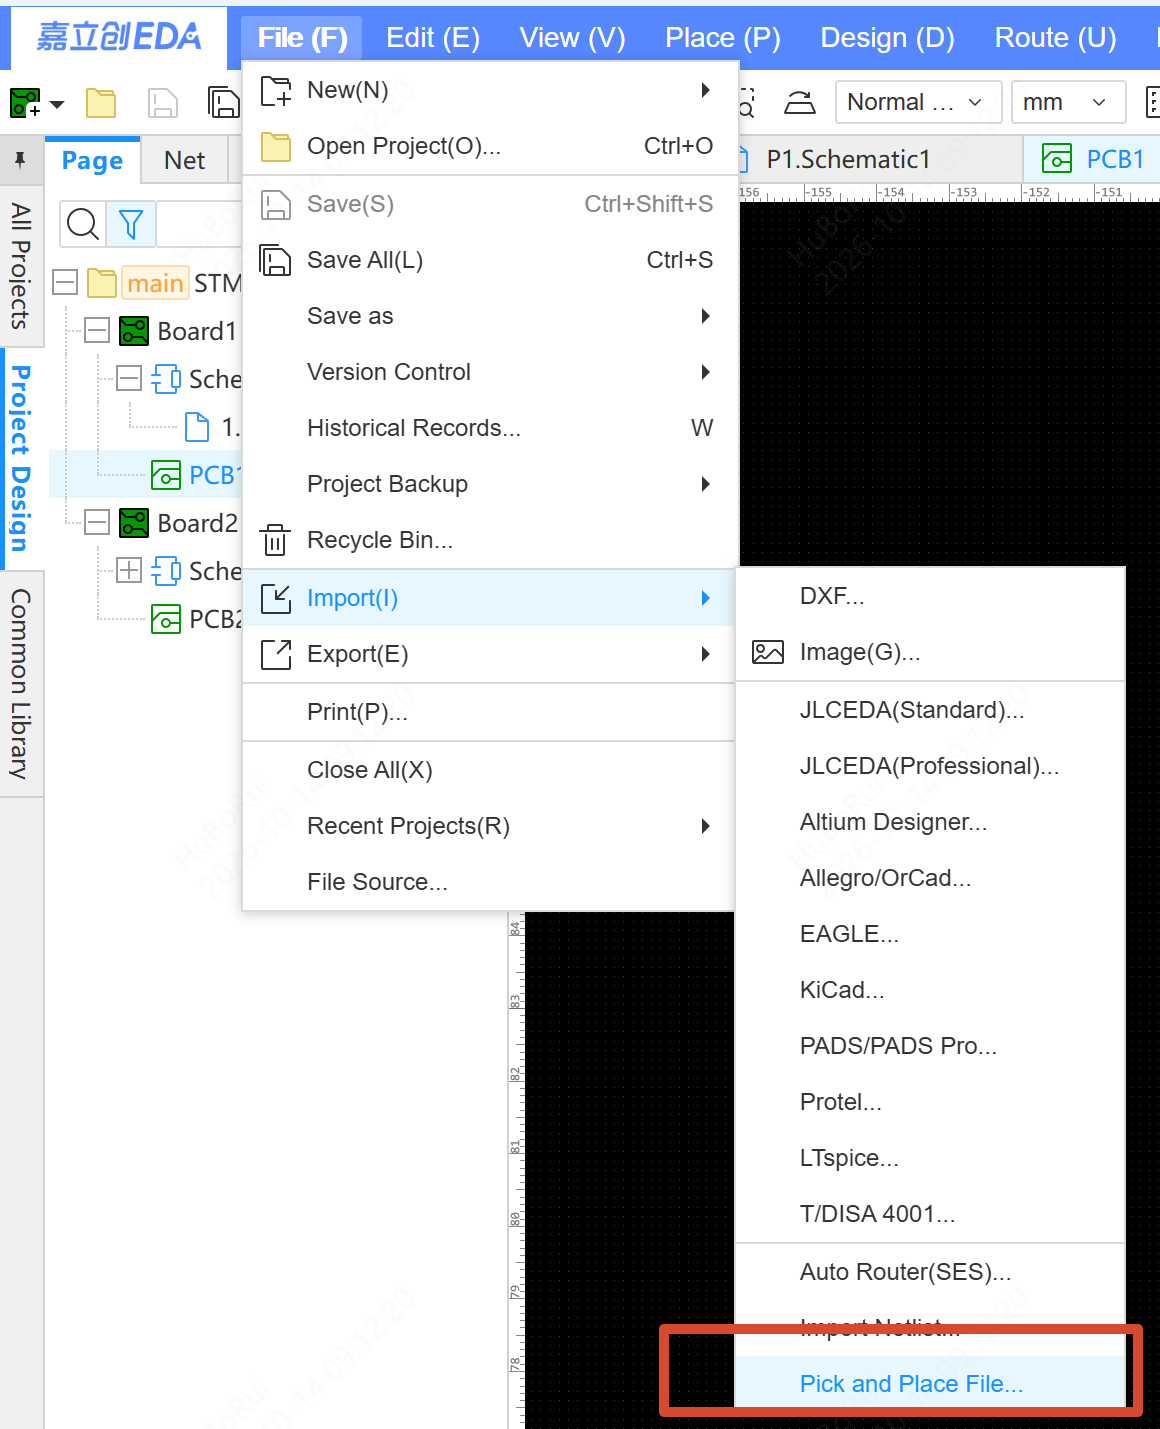Viewport: 1160px width, 1429px height.
Task: Collapse Board1's Schematic tree node
Action: pyautogui.click(x=129, y=378)
